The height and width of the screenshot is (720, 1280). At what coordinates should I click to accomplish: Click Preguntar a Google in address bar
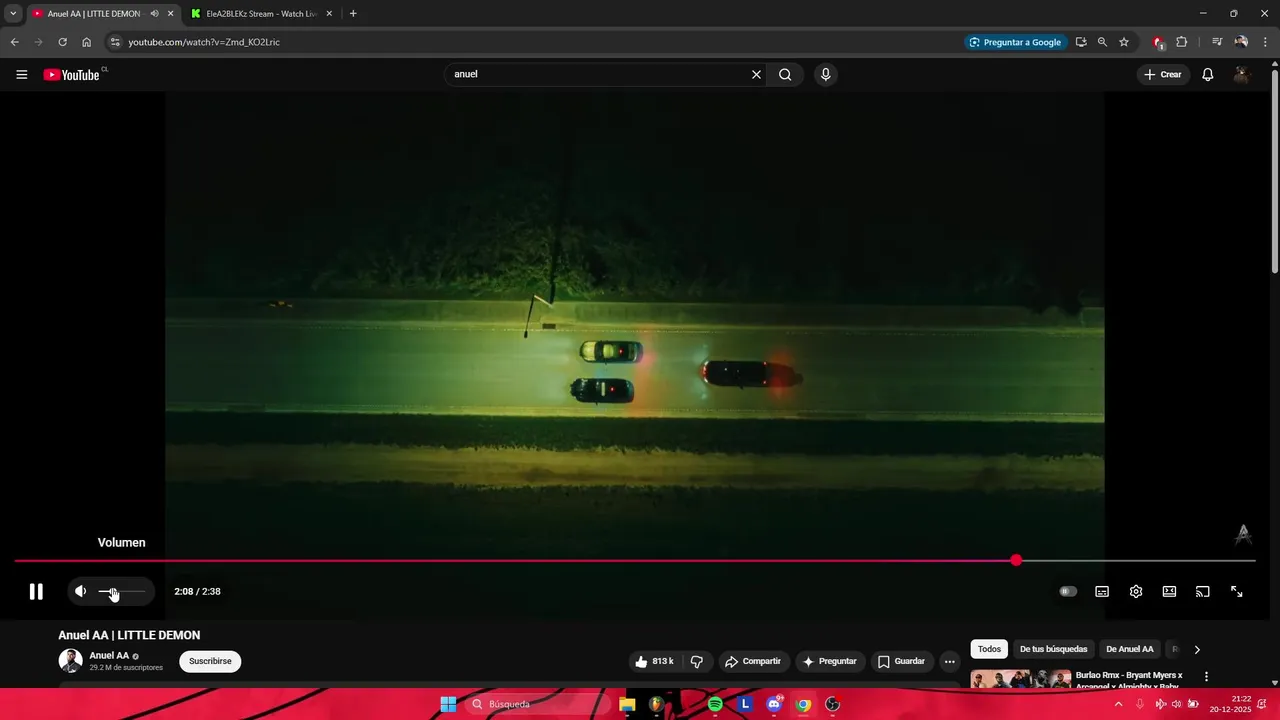[x=1014, y=42]
